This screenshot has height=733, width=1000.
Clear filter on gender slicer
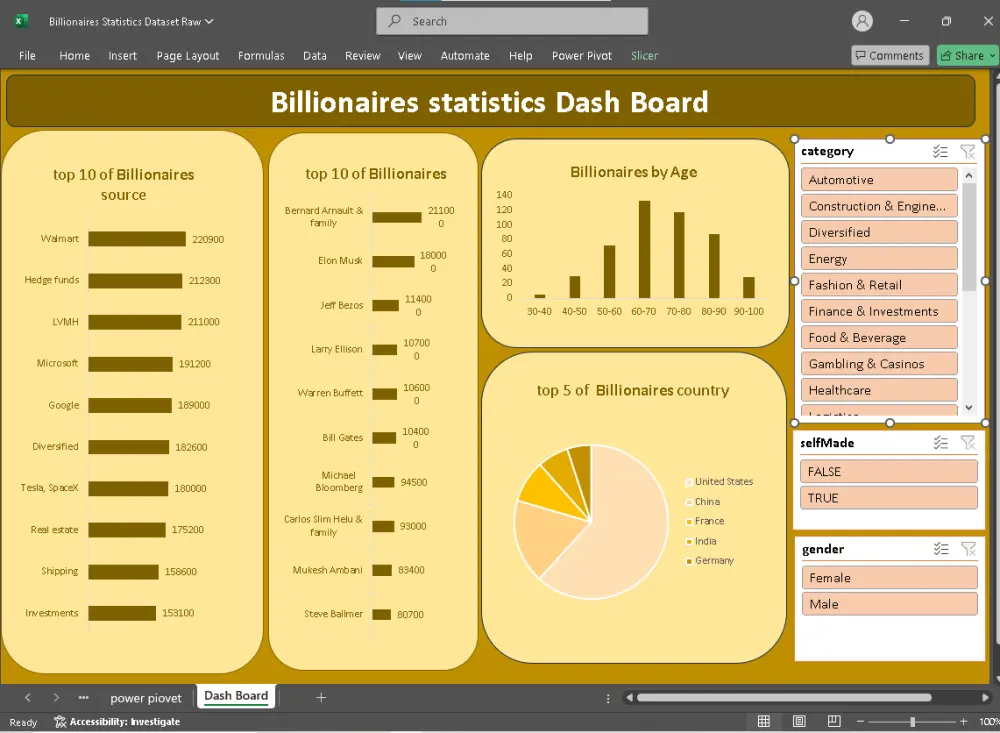[x=968, y=549]
